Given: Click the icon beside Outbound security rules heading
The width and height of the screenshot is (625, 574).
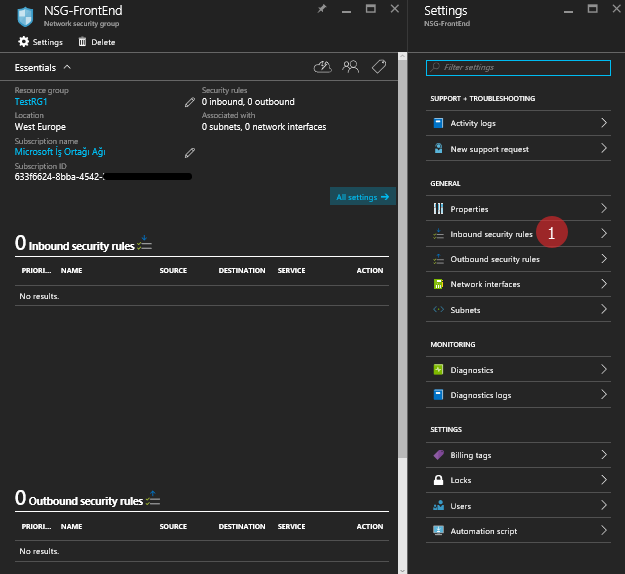Looking at the screenshot, I should pyautogui.click(x=153, y=499).
